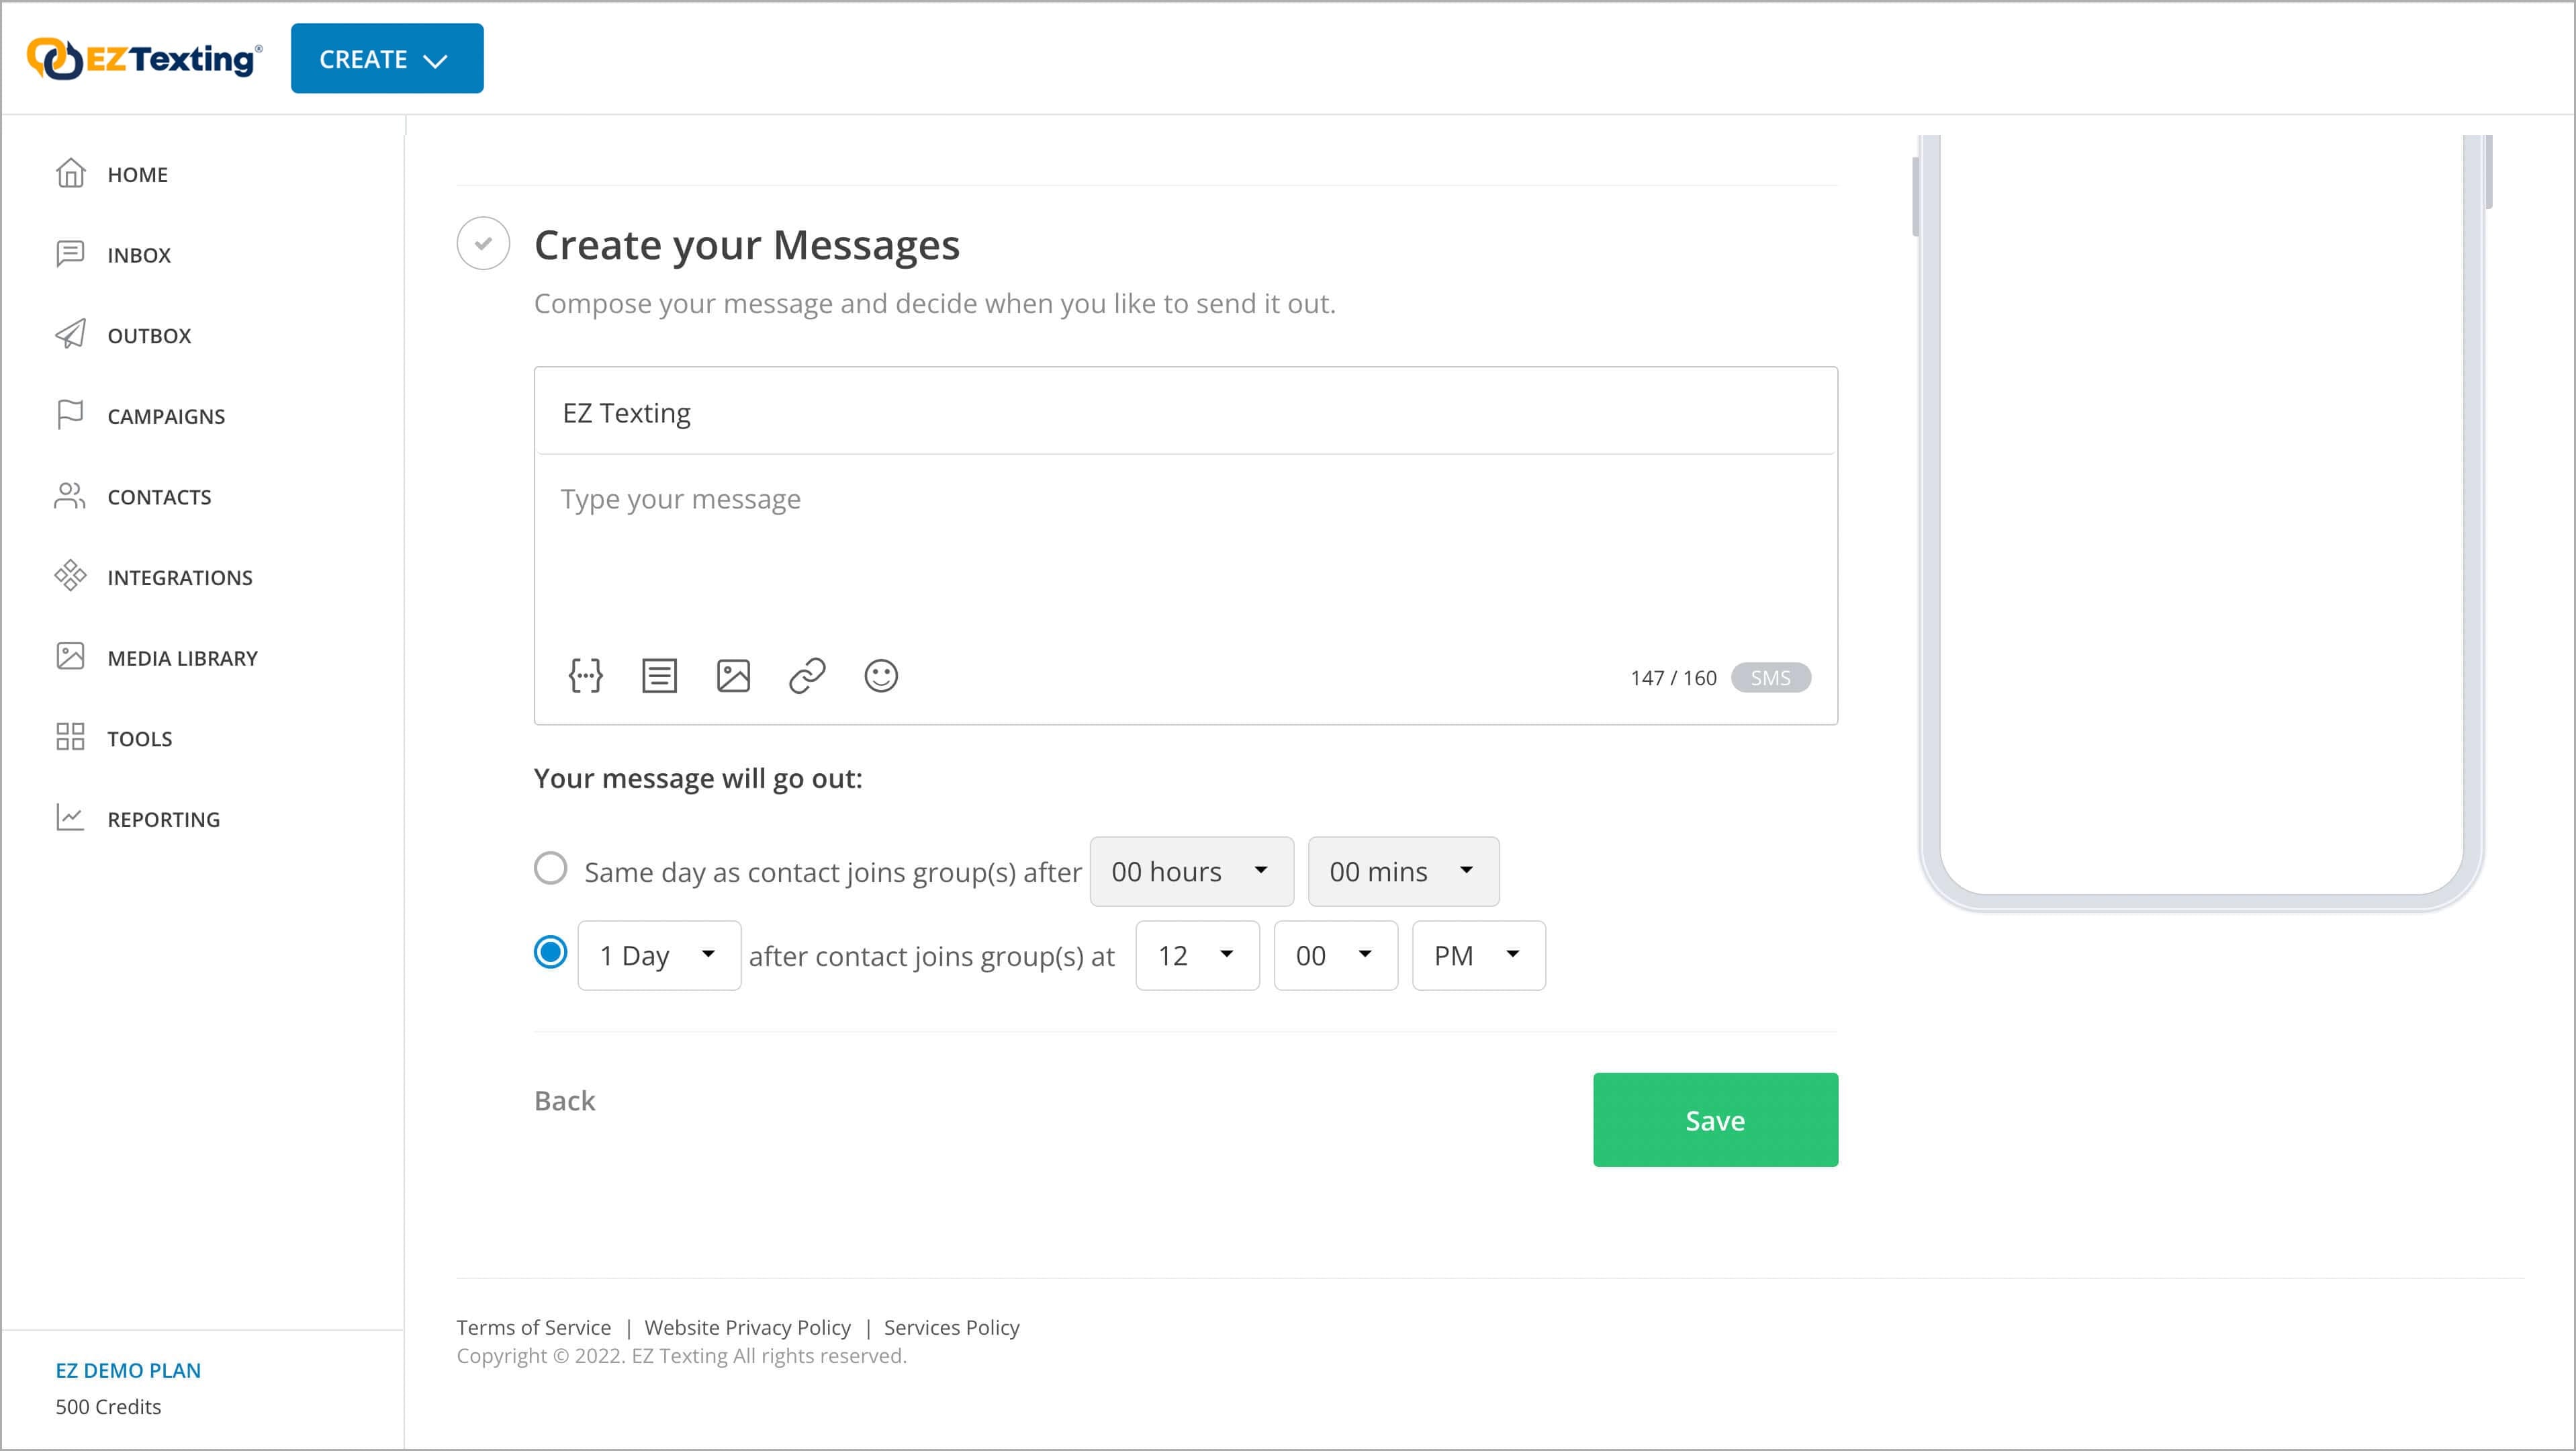Select same day delivery radio button
The height and width of the screenshot is (1451, 2576).
[x=550, y=867]
